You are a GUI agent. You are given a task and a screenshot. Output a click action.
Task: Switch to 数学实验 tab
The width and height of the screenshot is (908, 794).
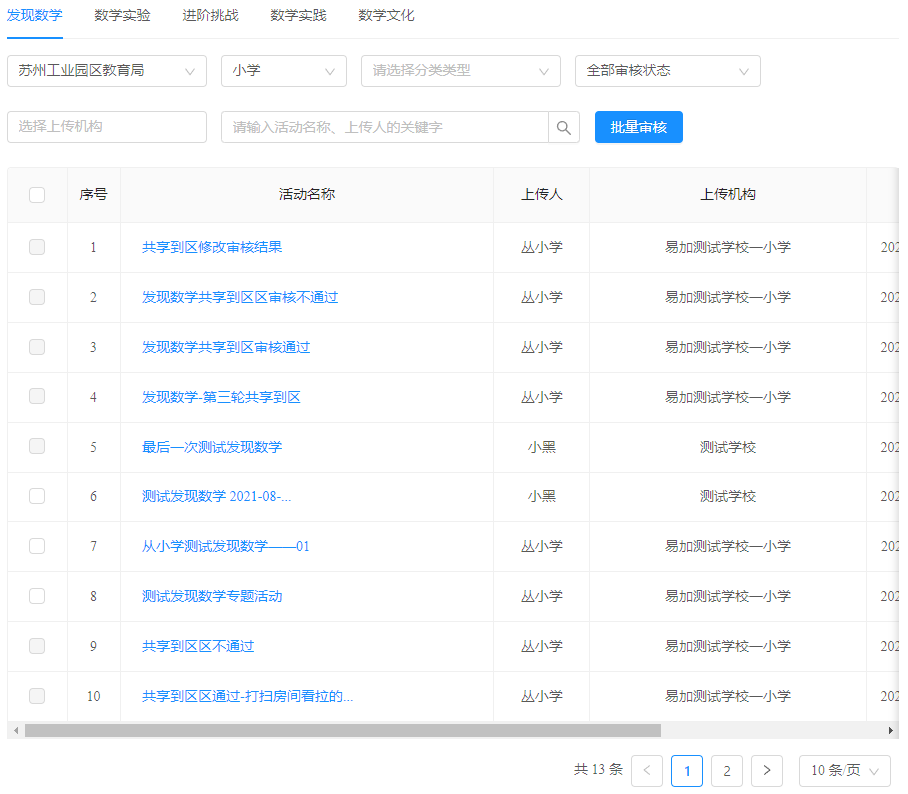click(122, 15)
